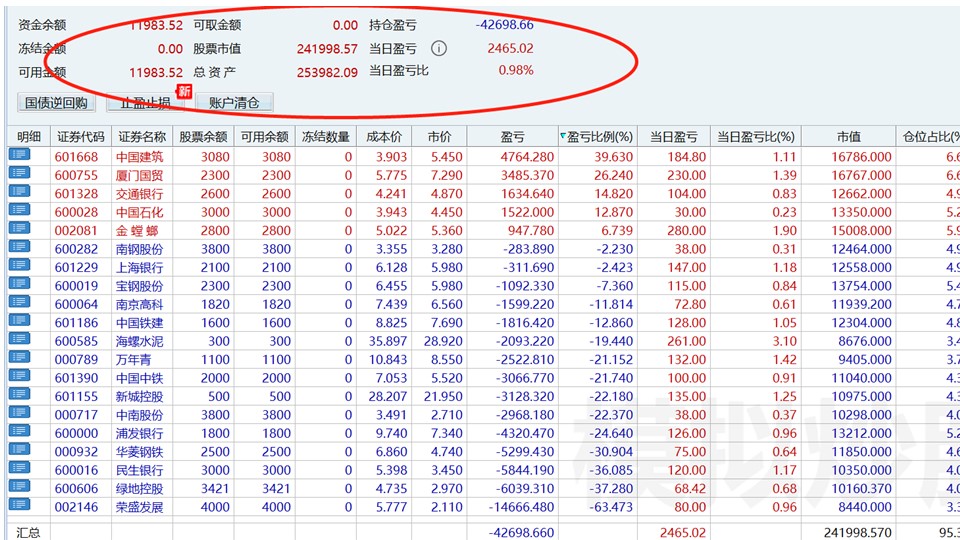Image resolution: width=960 pixels, height=540 pixels.
Task: Select stock code 002081
Action: pyautogui.click(x=76, y=230)
